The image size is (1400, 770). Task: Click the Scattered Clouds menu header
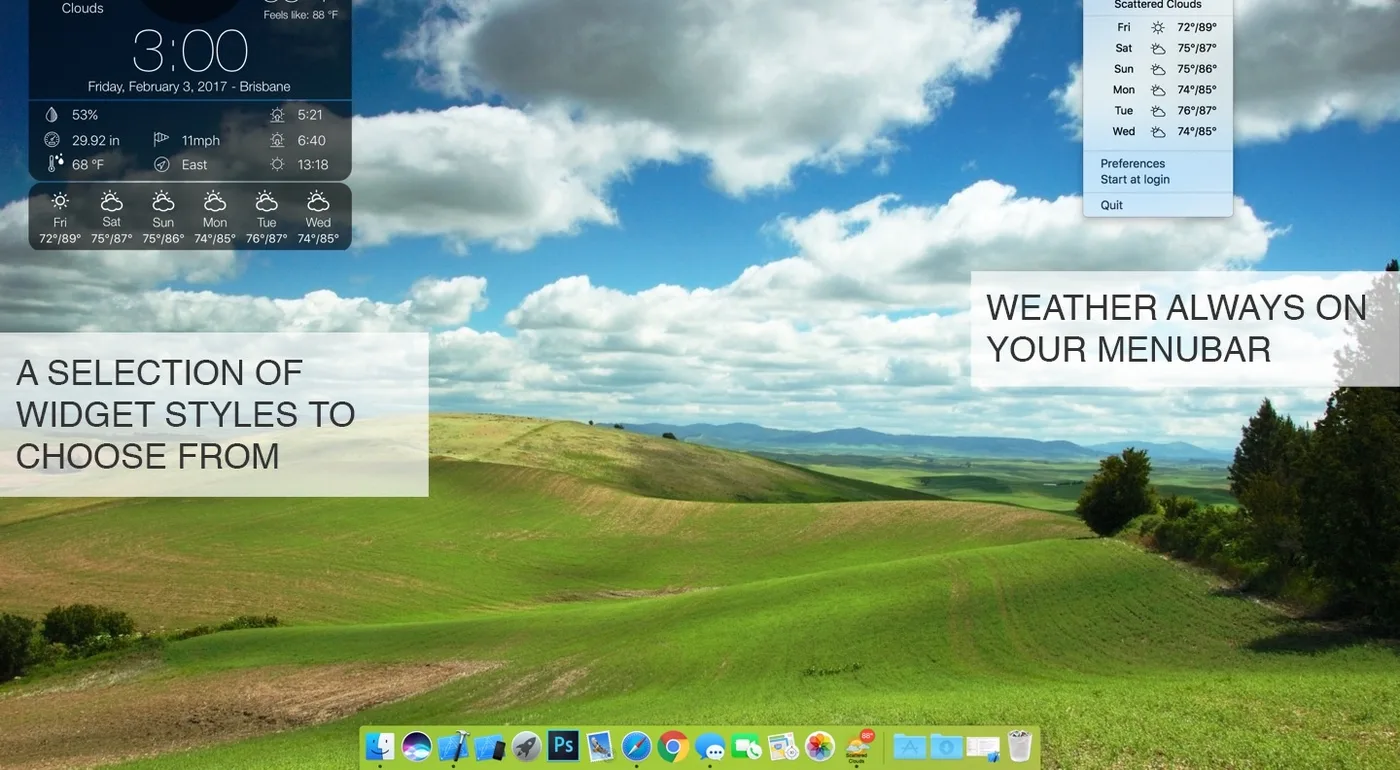[x=1158, y=5]
